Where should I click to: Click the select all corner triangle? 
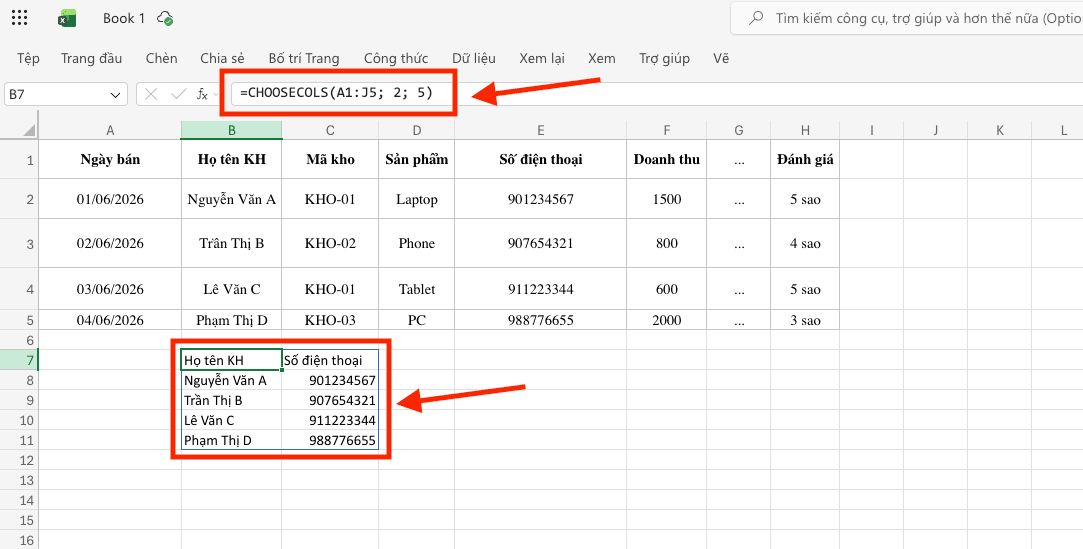click(29, 131)
